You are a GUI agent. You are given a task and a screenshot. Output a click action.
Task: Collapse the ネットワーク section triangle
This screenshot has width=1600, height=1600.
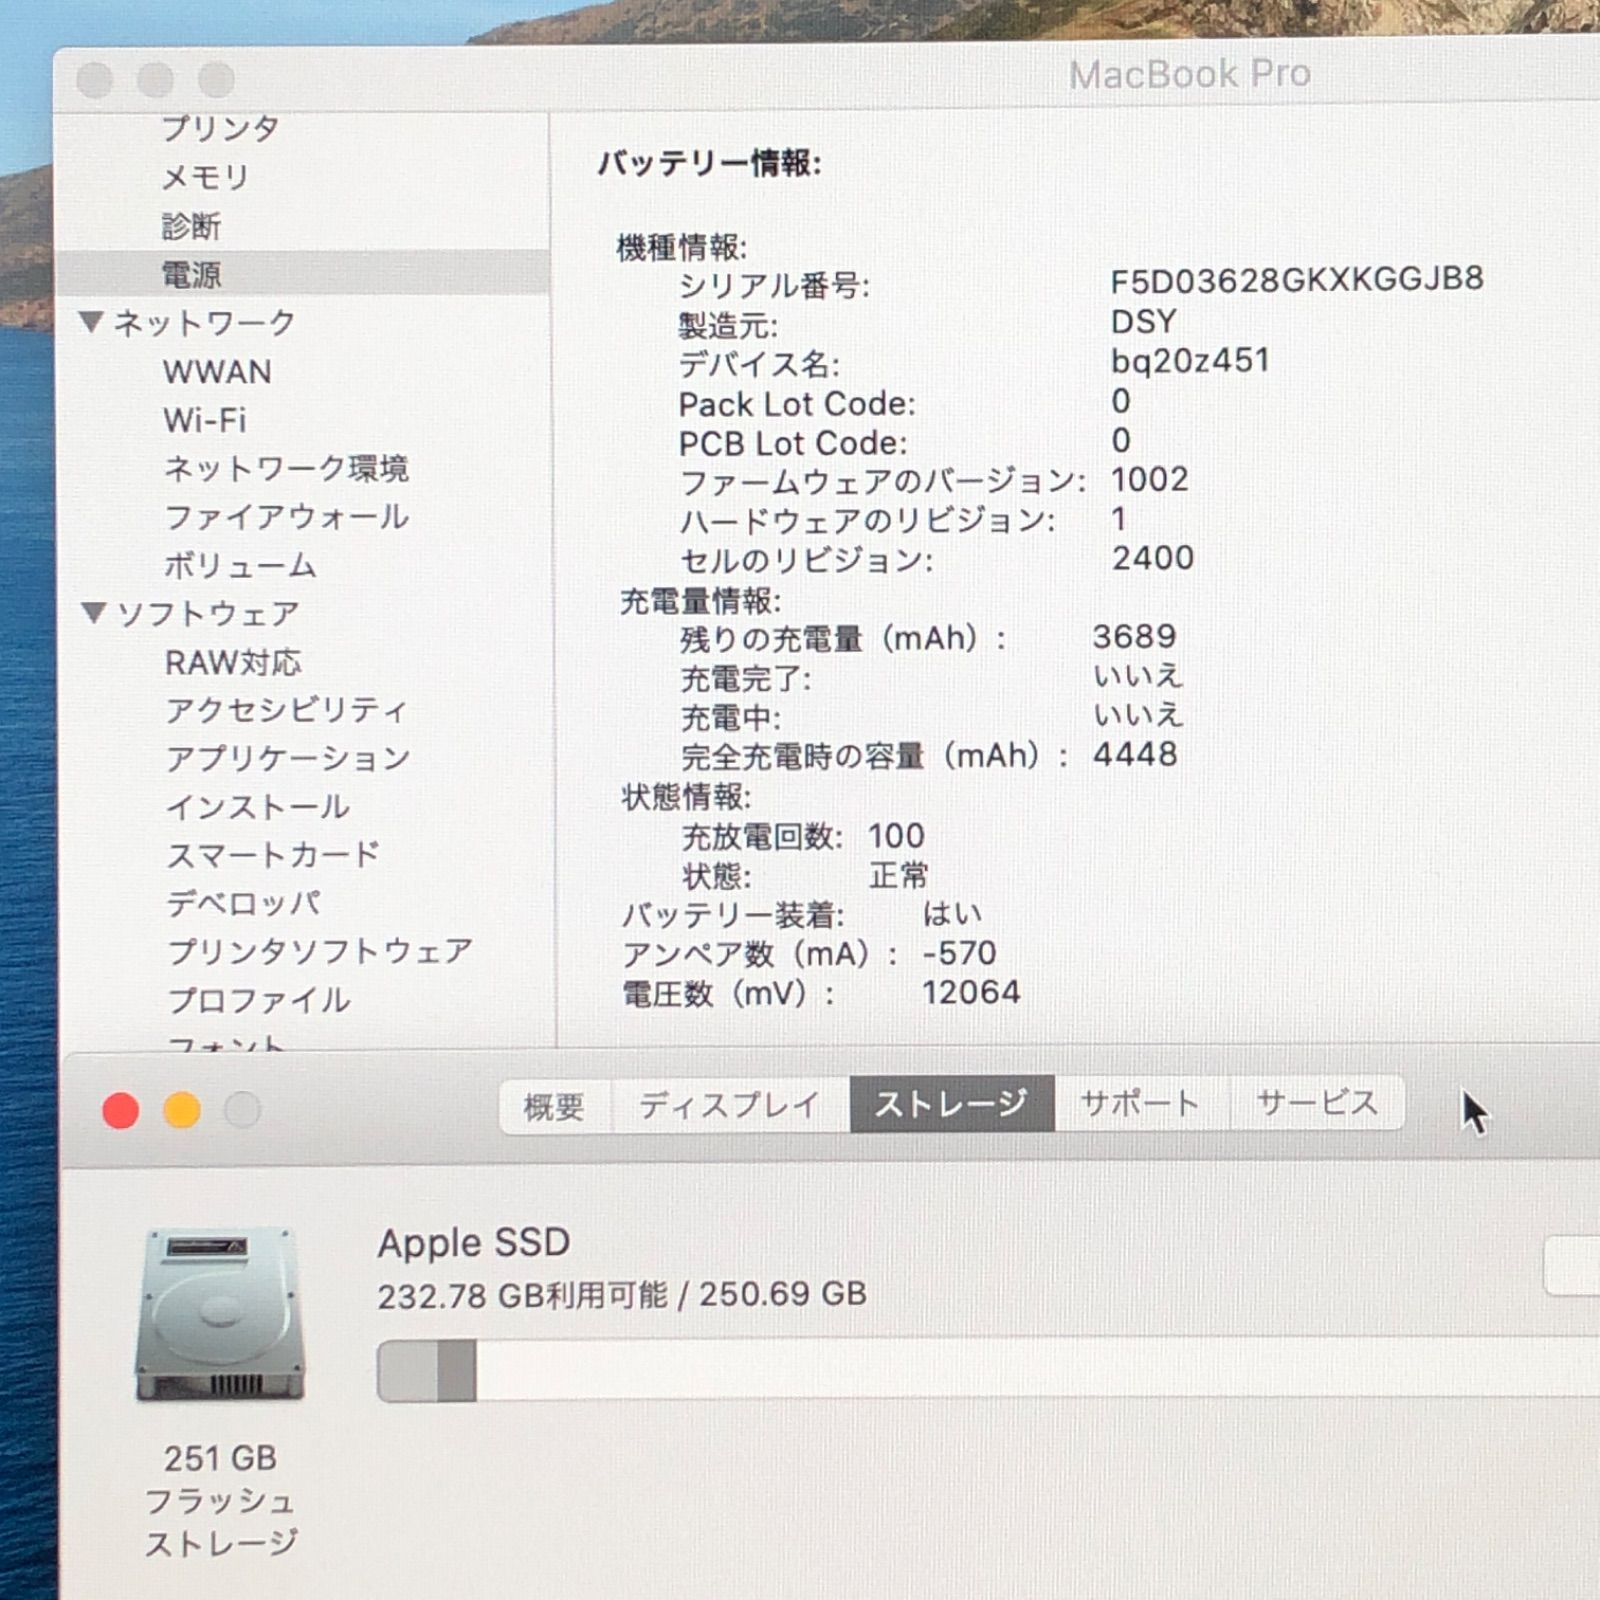(92, 322)
